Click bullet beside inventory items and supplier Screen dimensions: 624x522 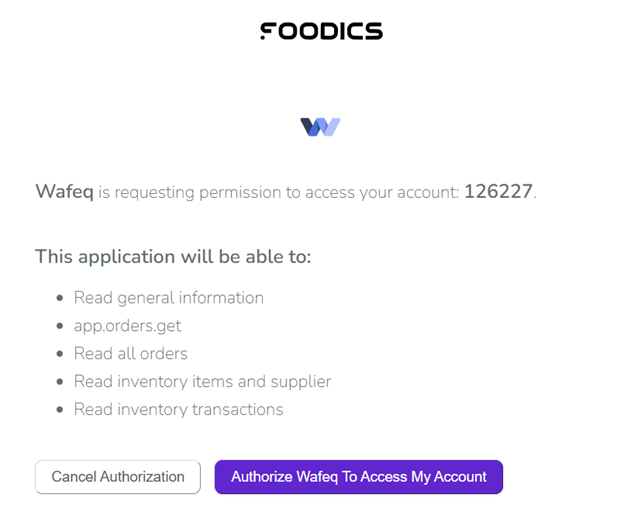click(60, 382)
